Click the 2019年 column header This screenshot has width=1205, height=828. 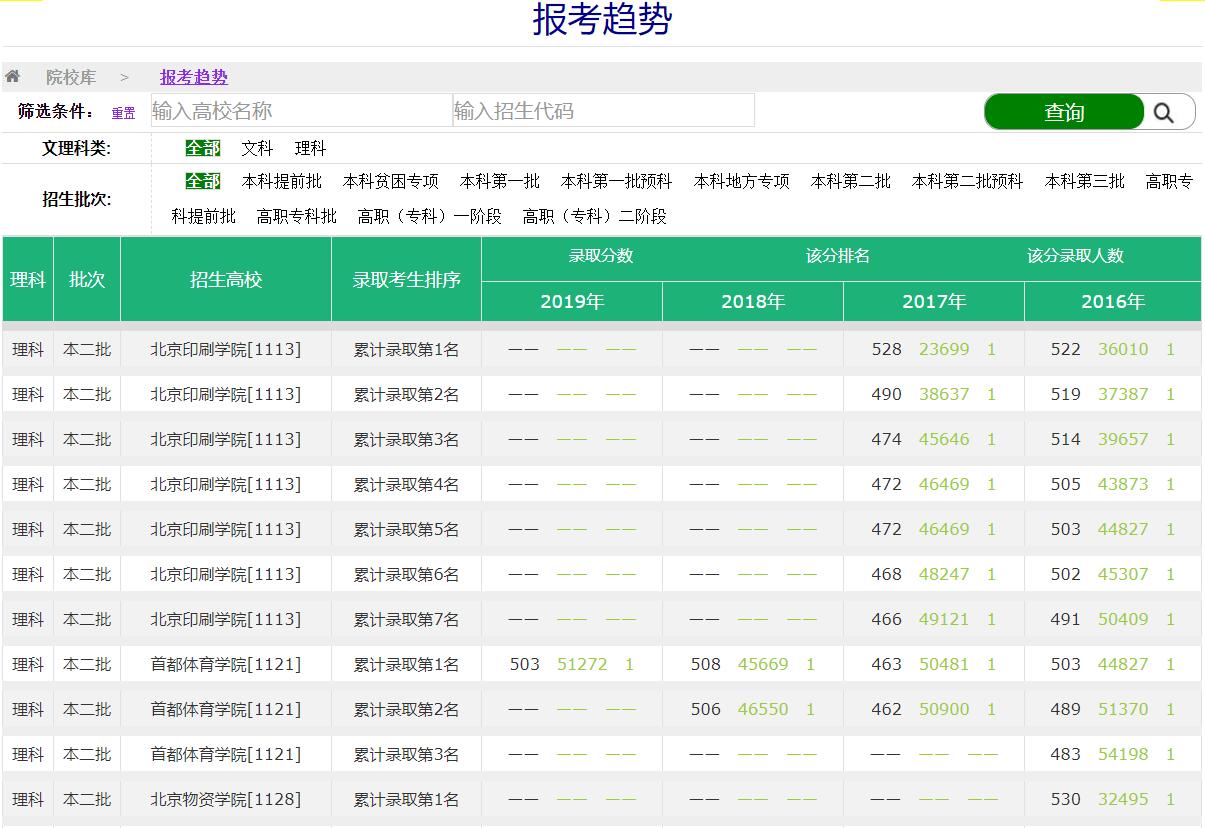point(572,301)
